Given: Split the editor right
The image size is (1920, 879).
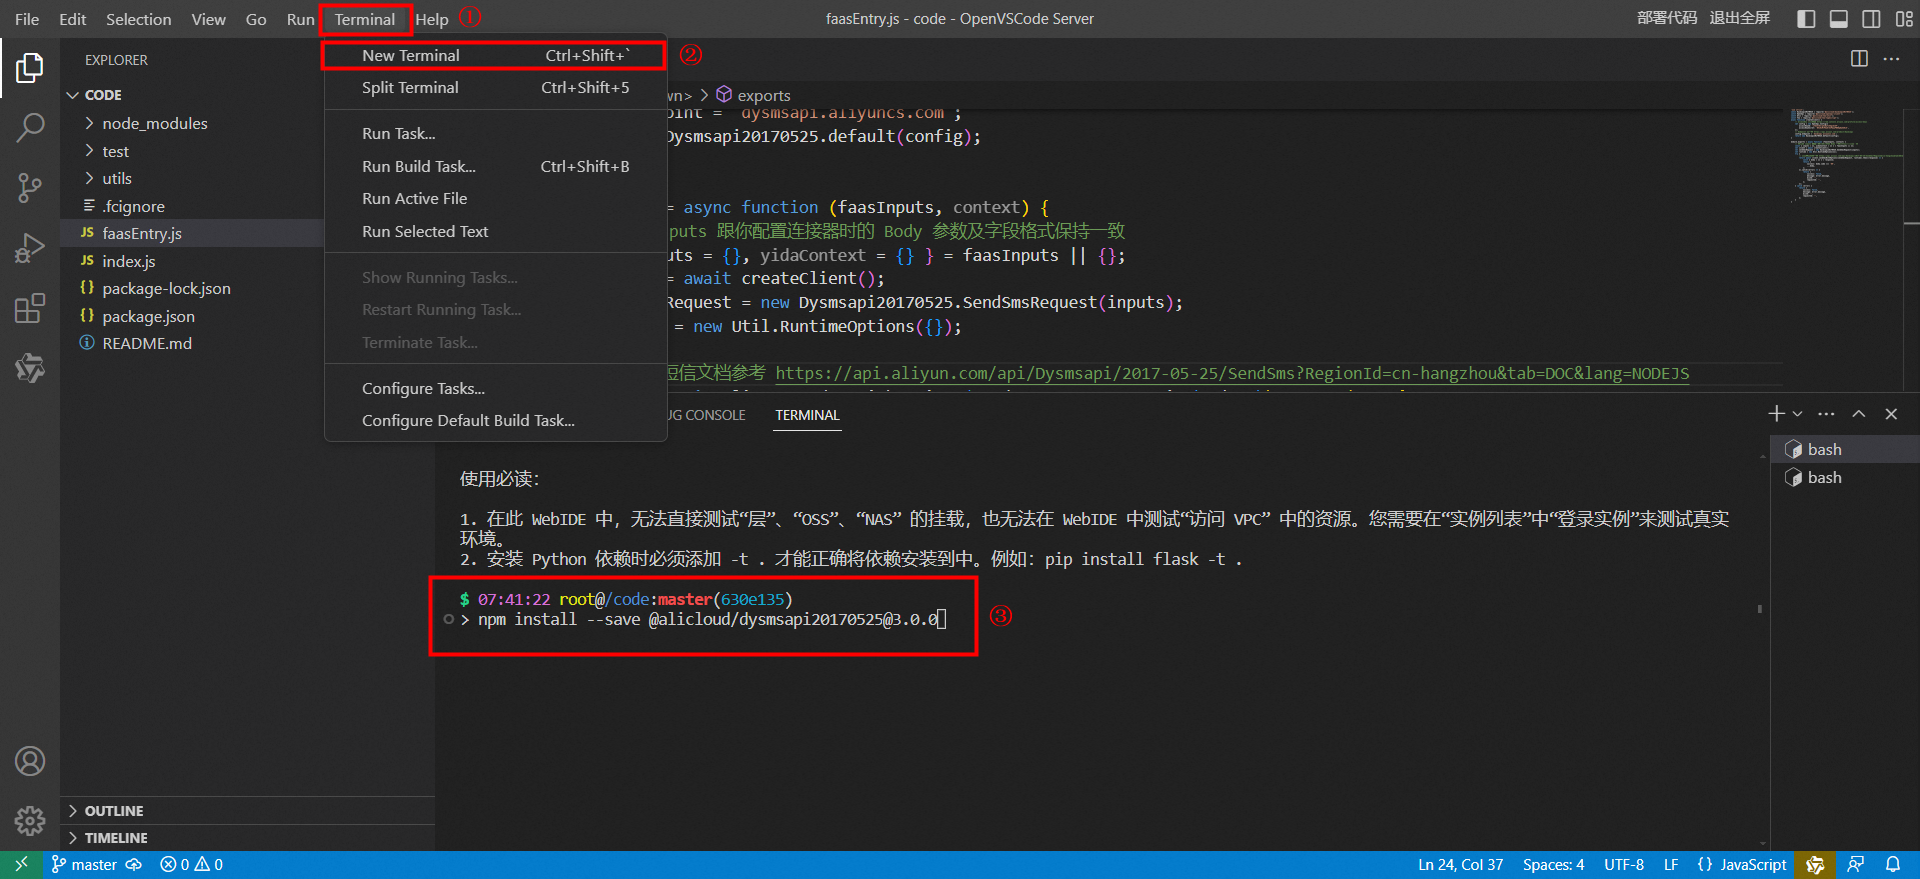Looking at the screenshot, I should point(1859,59).
